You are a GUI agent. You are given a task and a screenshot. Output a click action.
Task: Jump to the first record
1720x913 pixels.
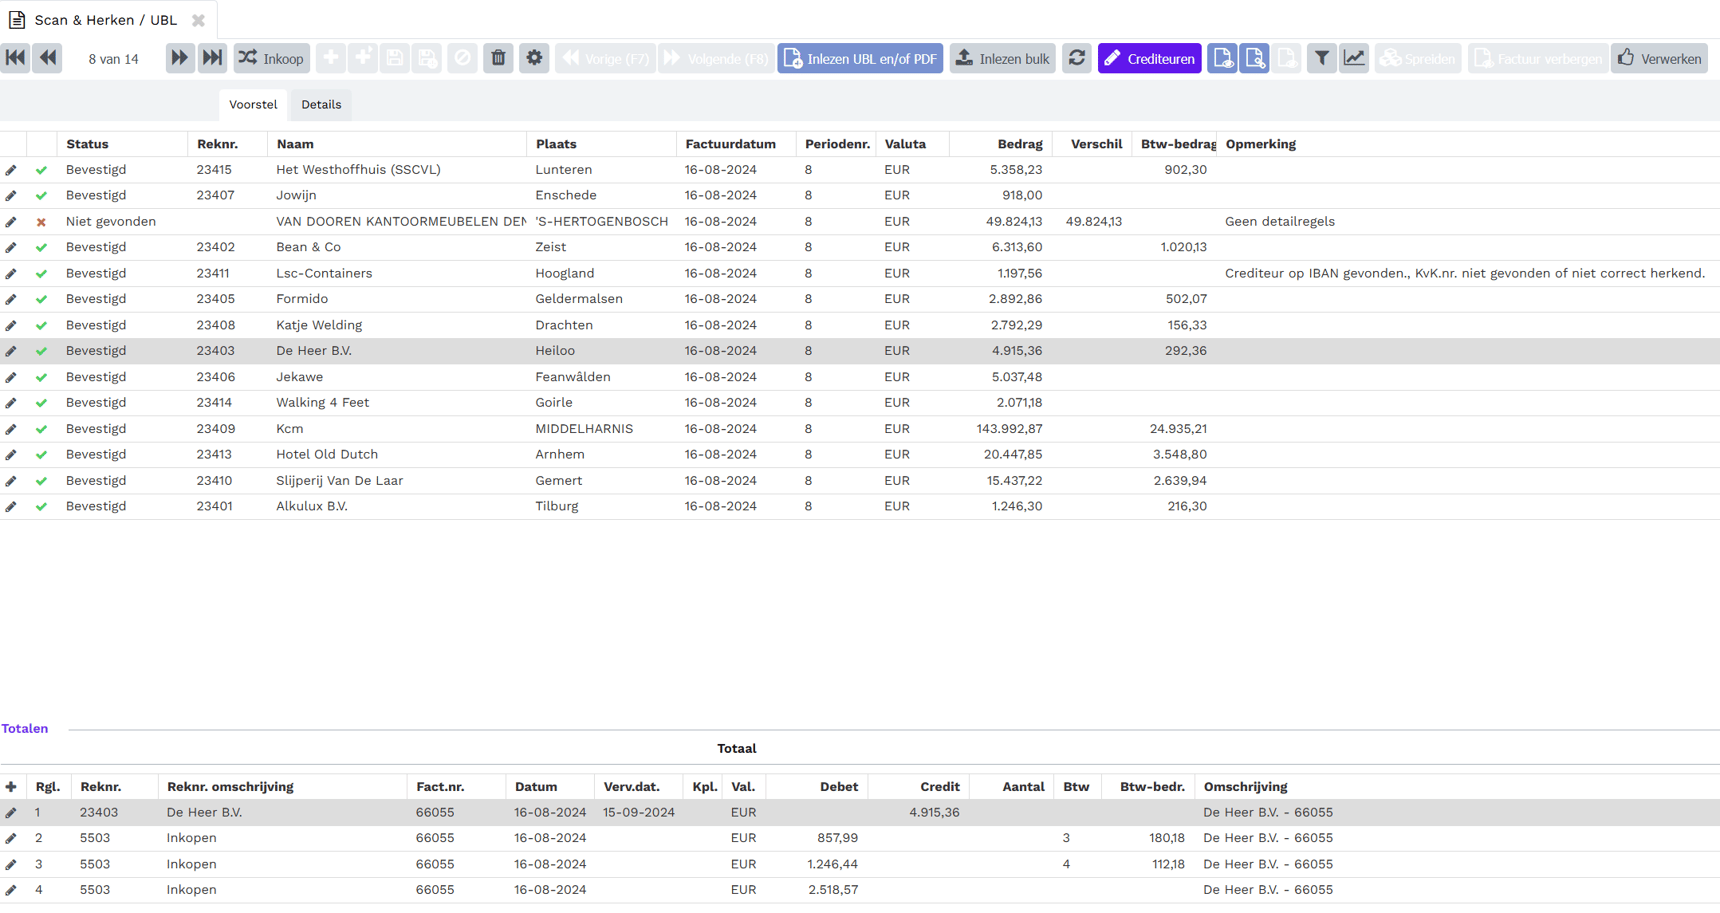pos(16,58)
